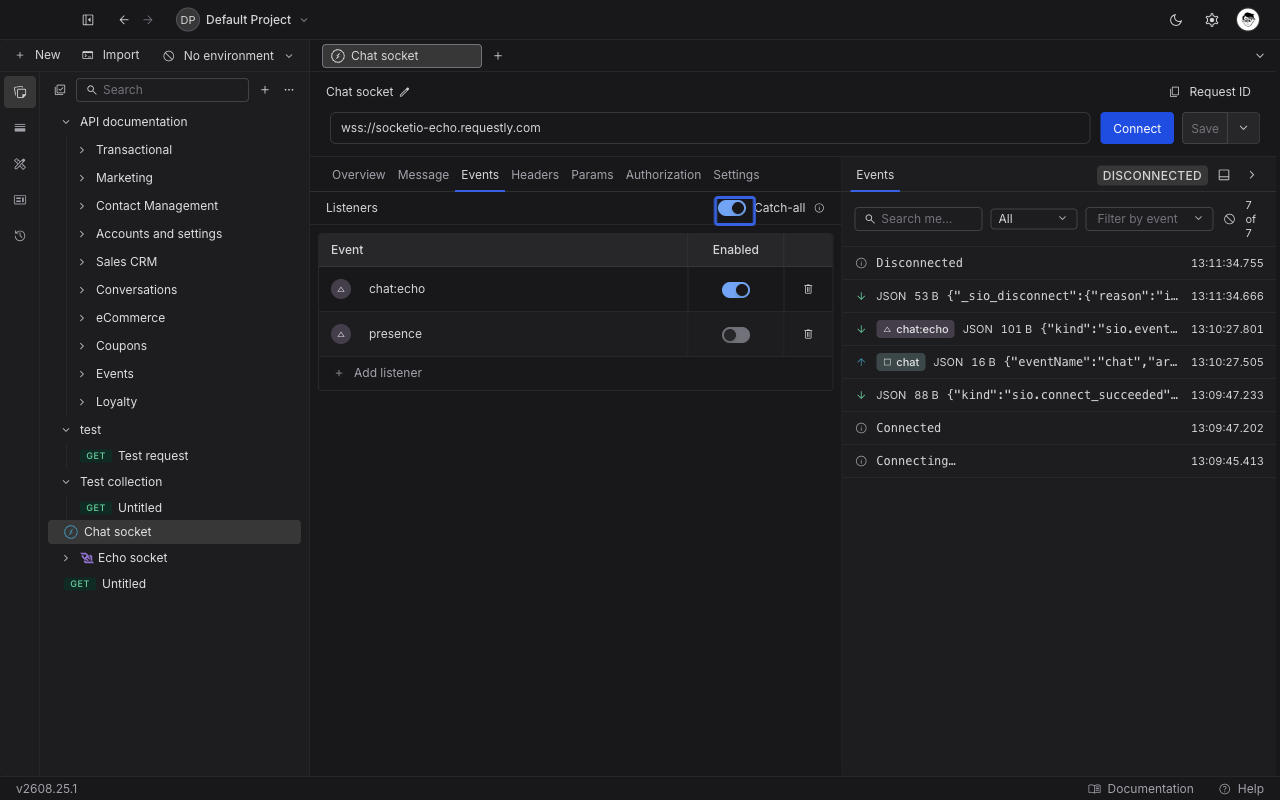
Task: Switch to the Settings tab
Action: point(736,175)
